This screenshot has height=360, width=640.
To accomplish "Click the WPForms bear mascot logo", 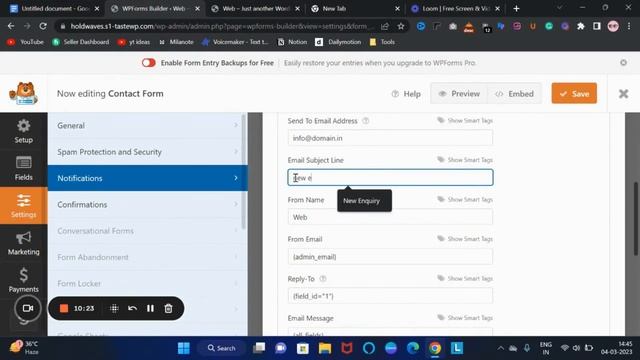I will pyautogui.click(x=24, y=93).
